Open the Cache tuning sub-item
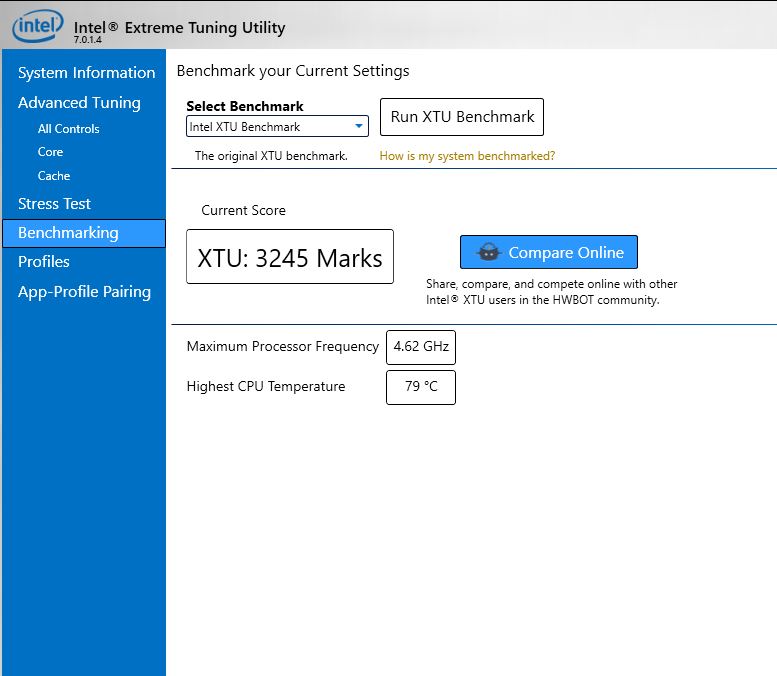This screenshot has height=676, width=777. (54, 176)
